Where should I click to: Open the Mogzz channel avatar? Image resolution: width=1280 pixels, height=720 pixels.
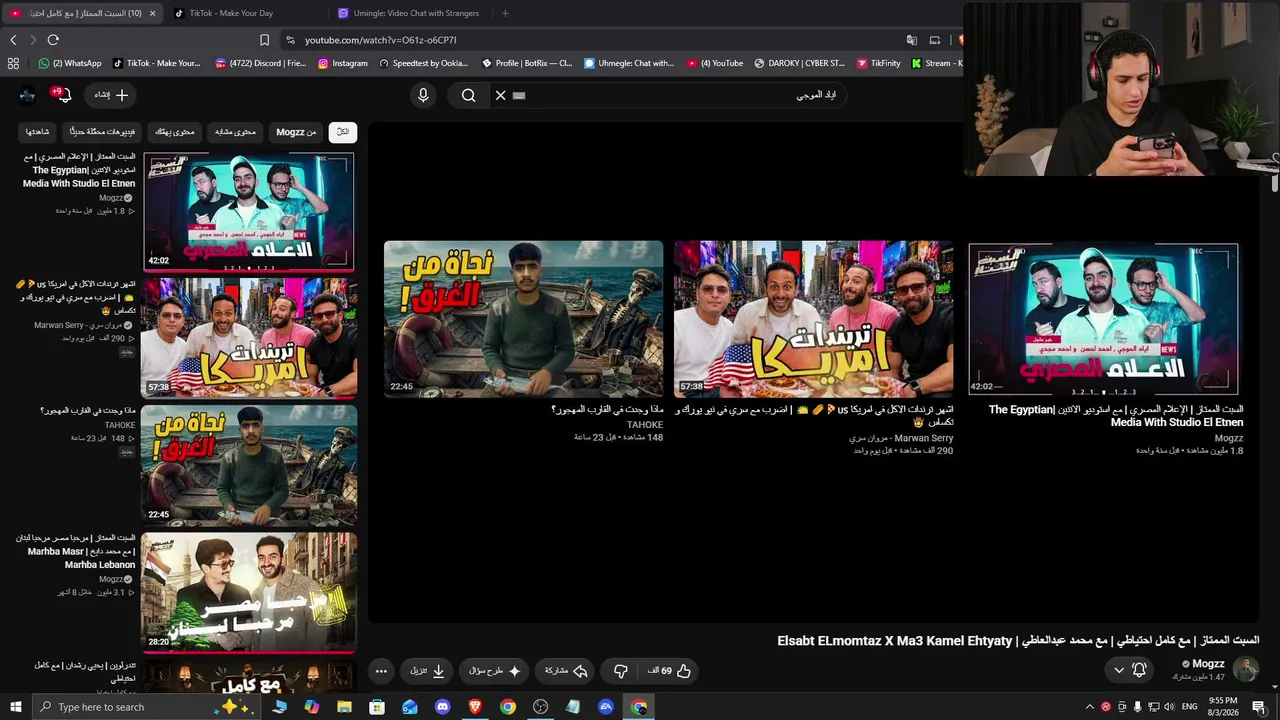tap(1246, 669)
